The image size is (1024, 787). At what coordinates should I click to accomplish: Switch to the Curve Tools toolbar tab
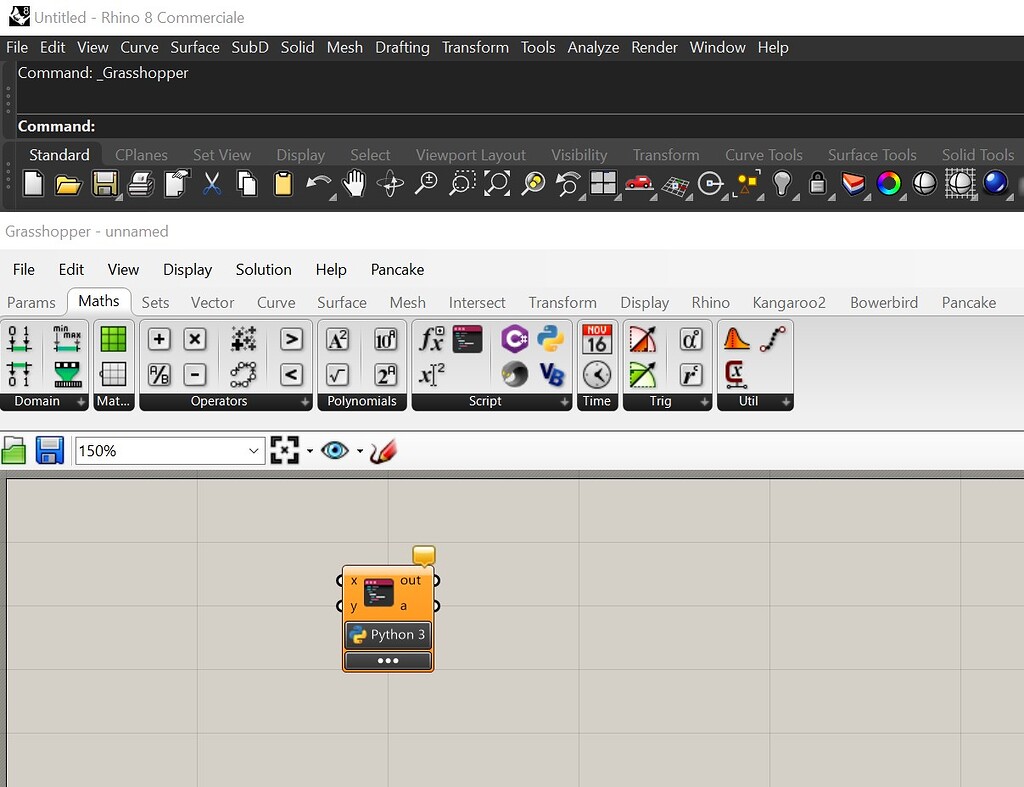tap(763, 155)
